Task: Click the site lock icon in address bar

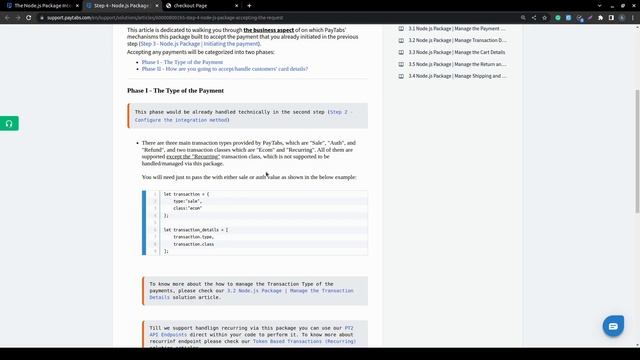Action: pos(42,18)
